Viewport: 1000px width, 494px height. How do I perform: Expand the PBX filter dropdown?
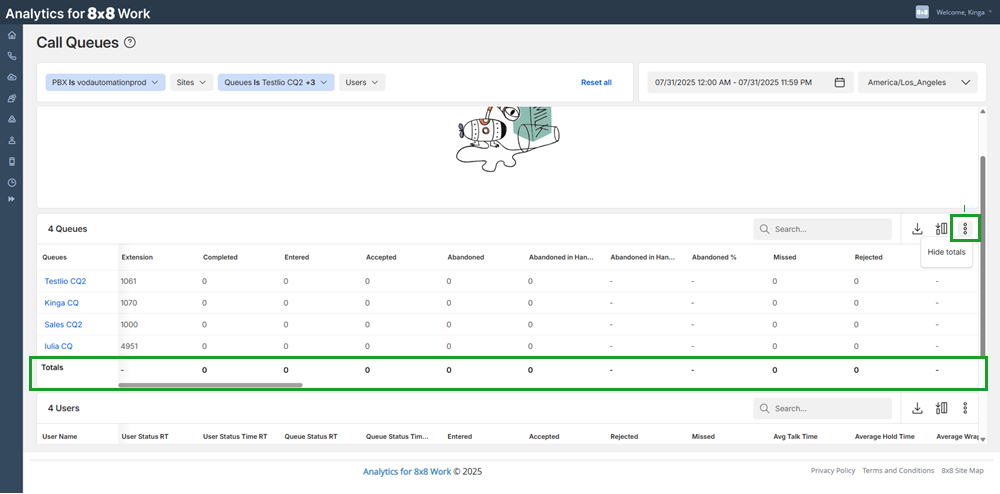106,82
